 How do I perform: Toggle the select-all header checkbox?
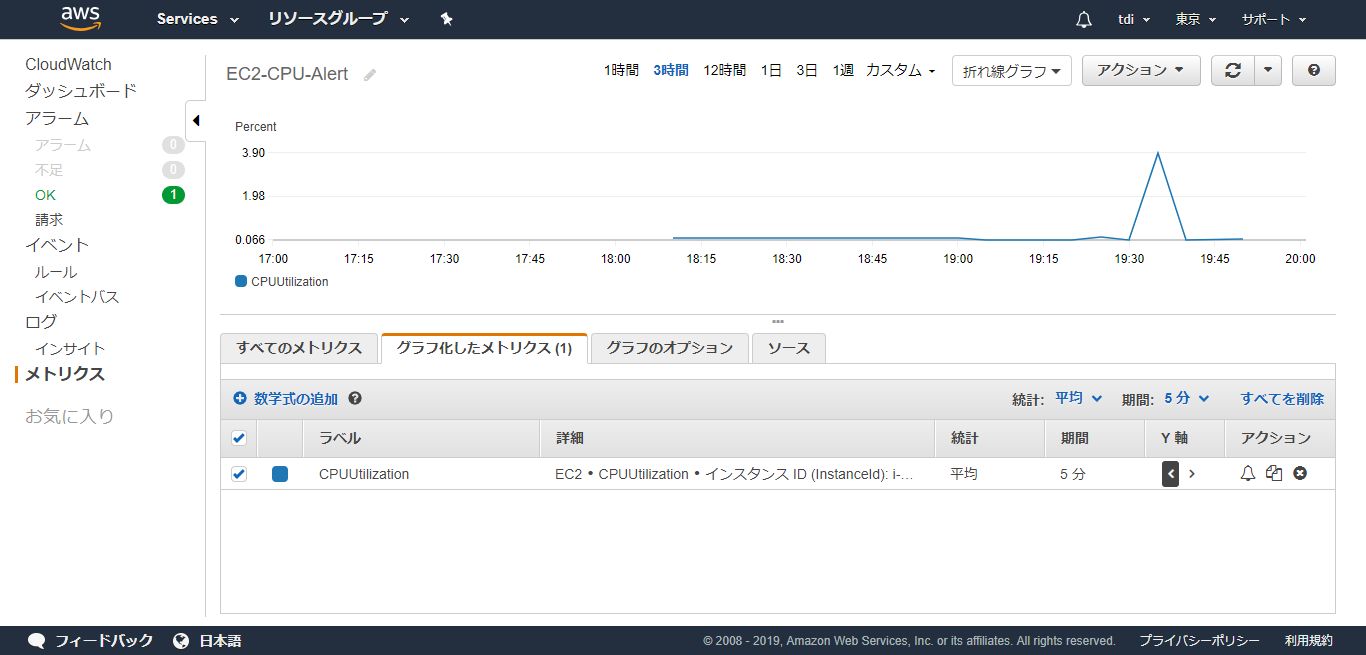pos(239,438)
